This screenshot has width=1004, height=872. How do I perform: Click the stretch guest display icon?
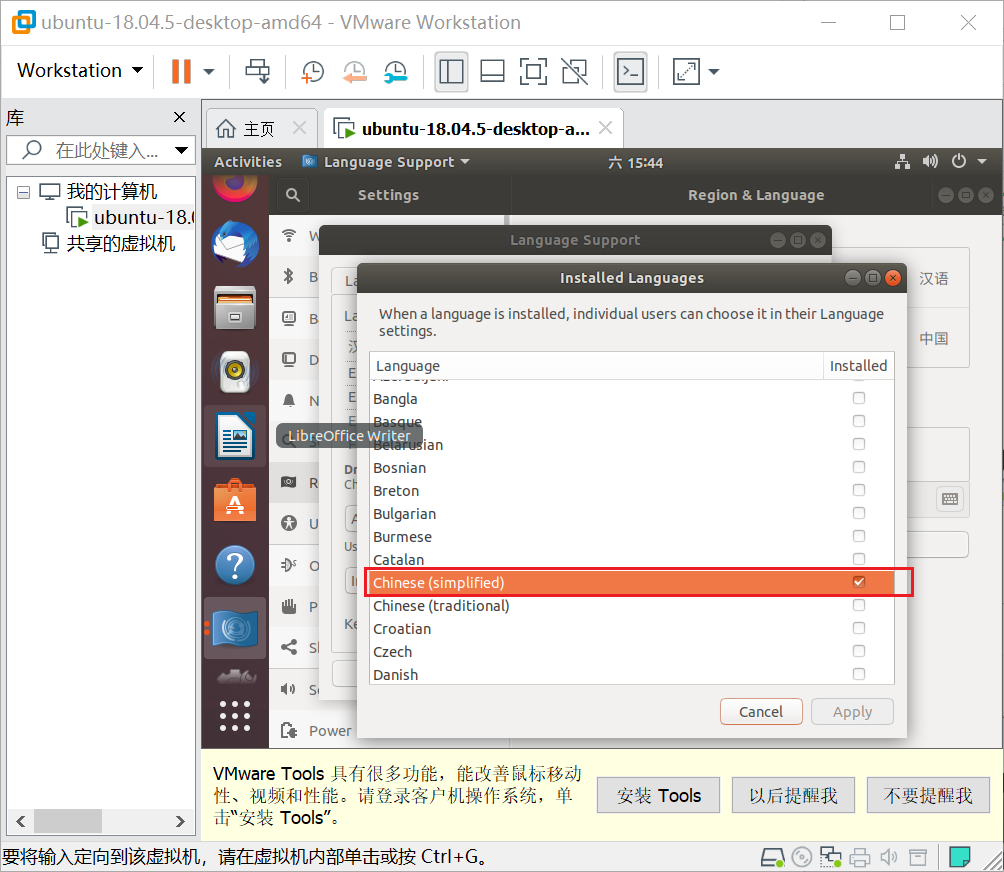point(686,72)
